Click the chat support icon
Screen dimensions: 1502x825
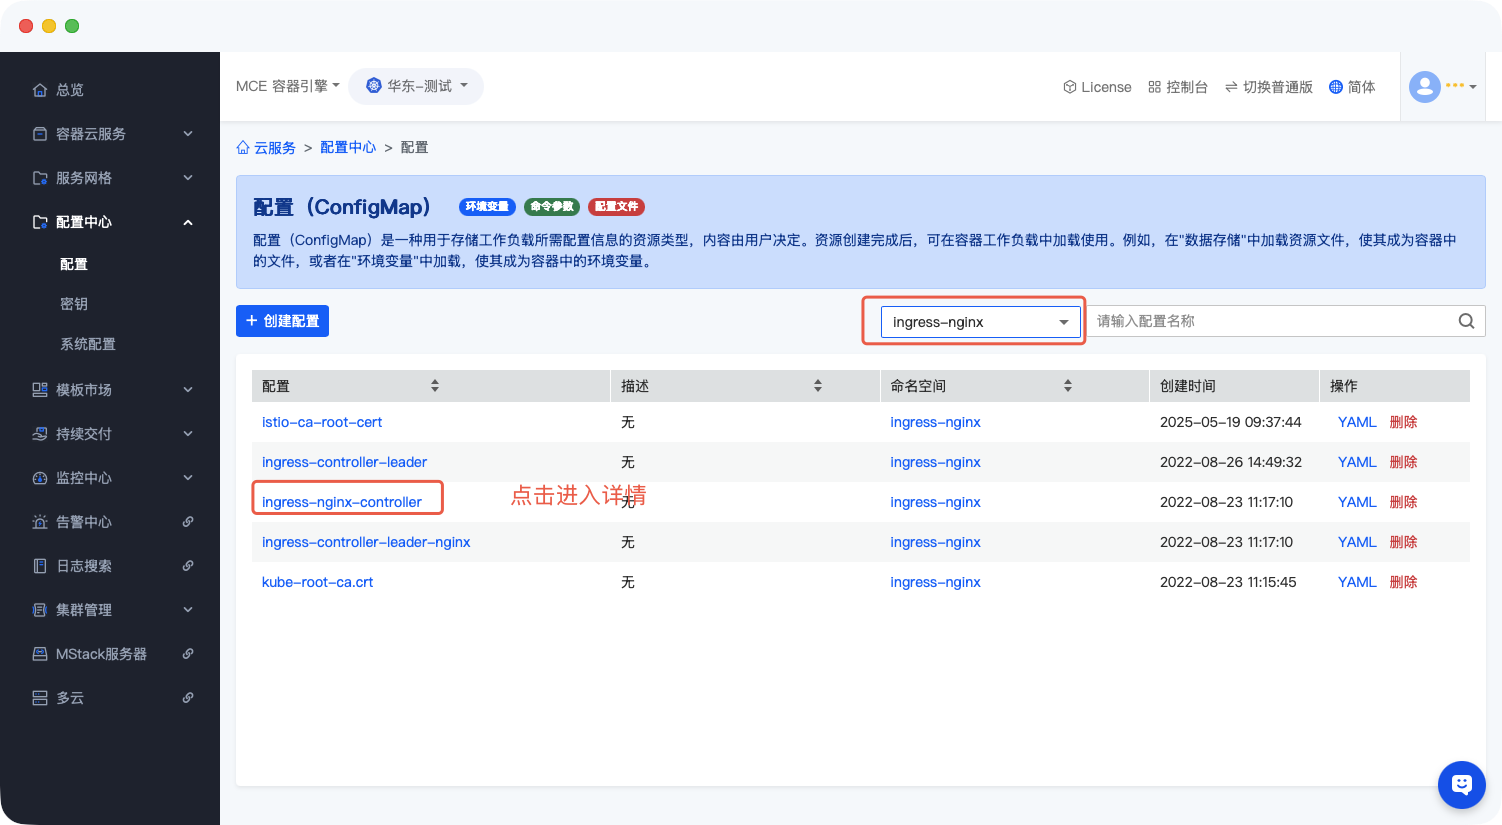coord(1461,785)
